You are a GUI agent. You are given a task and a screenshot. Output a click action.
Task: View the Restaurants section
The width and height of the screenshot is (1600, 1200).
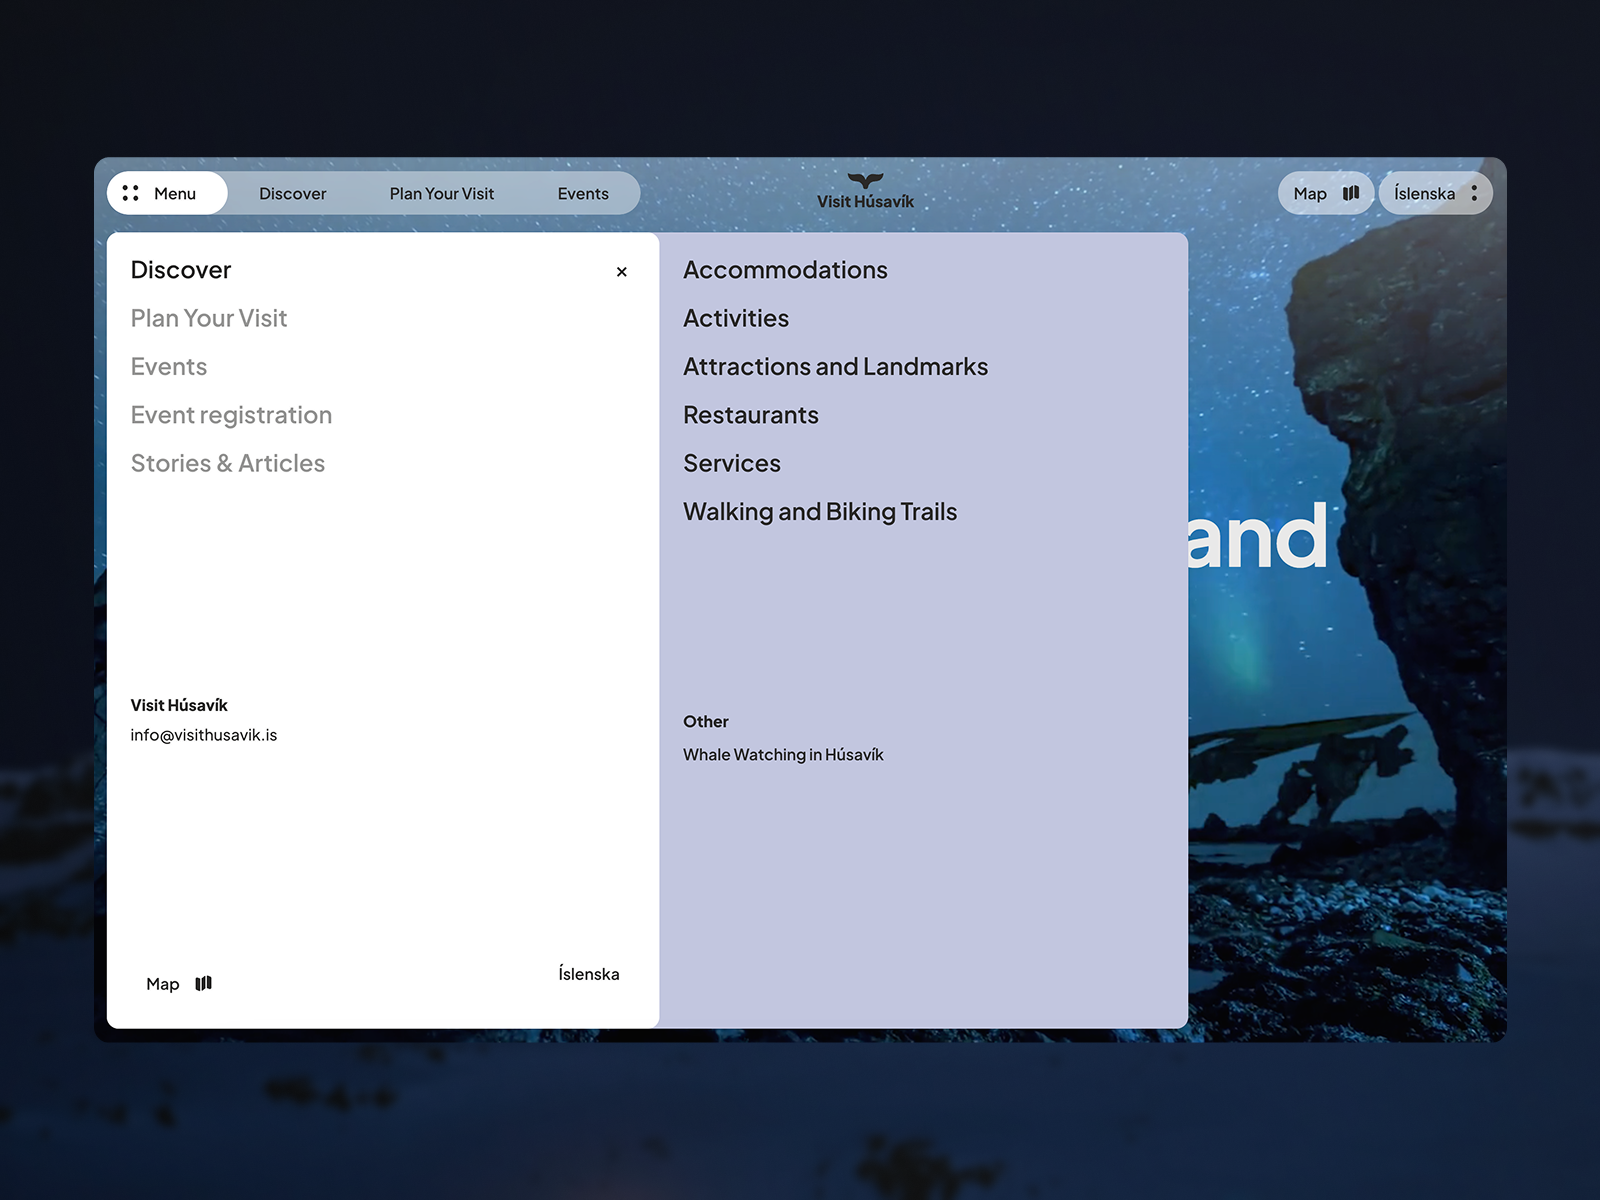coord(751,414)
